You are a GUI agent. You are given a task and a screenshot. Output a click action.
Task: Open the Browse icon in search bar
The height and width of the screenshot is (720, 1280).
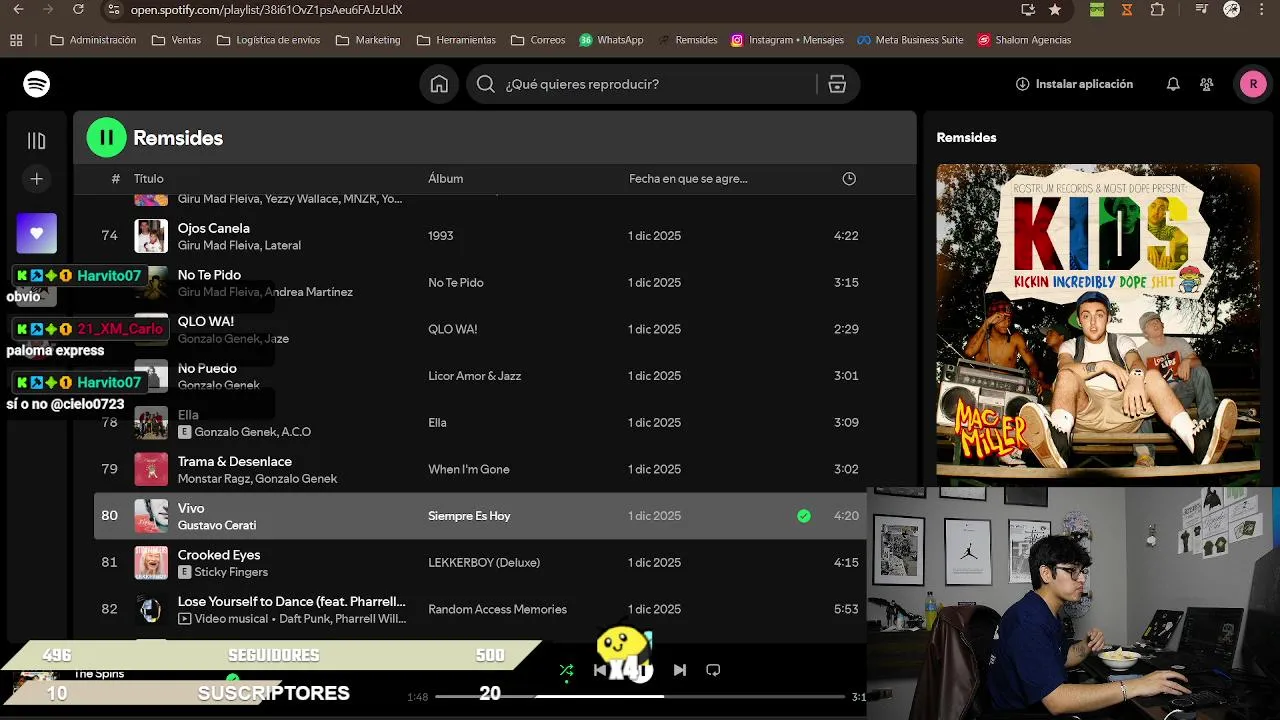click(x=837, y=84)
